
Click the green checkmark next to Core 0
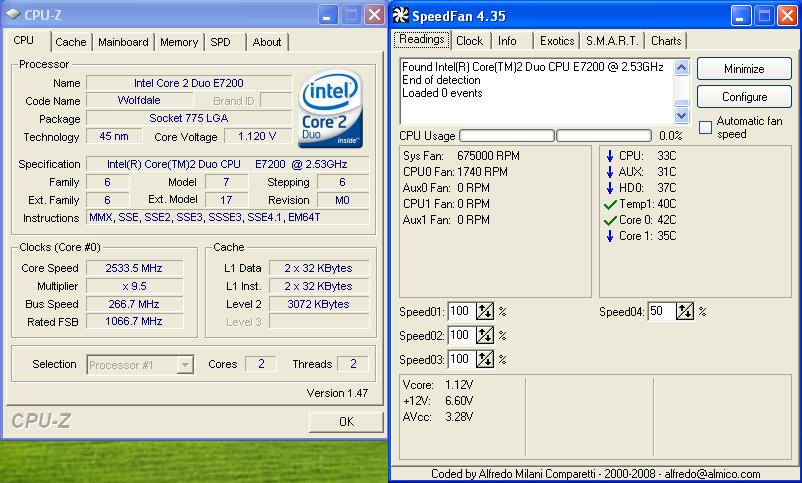pos(610,220)
